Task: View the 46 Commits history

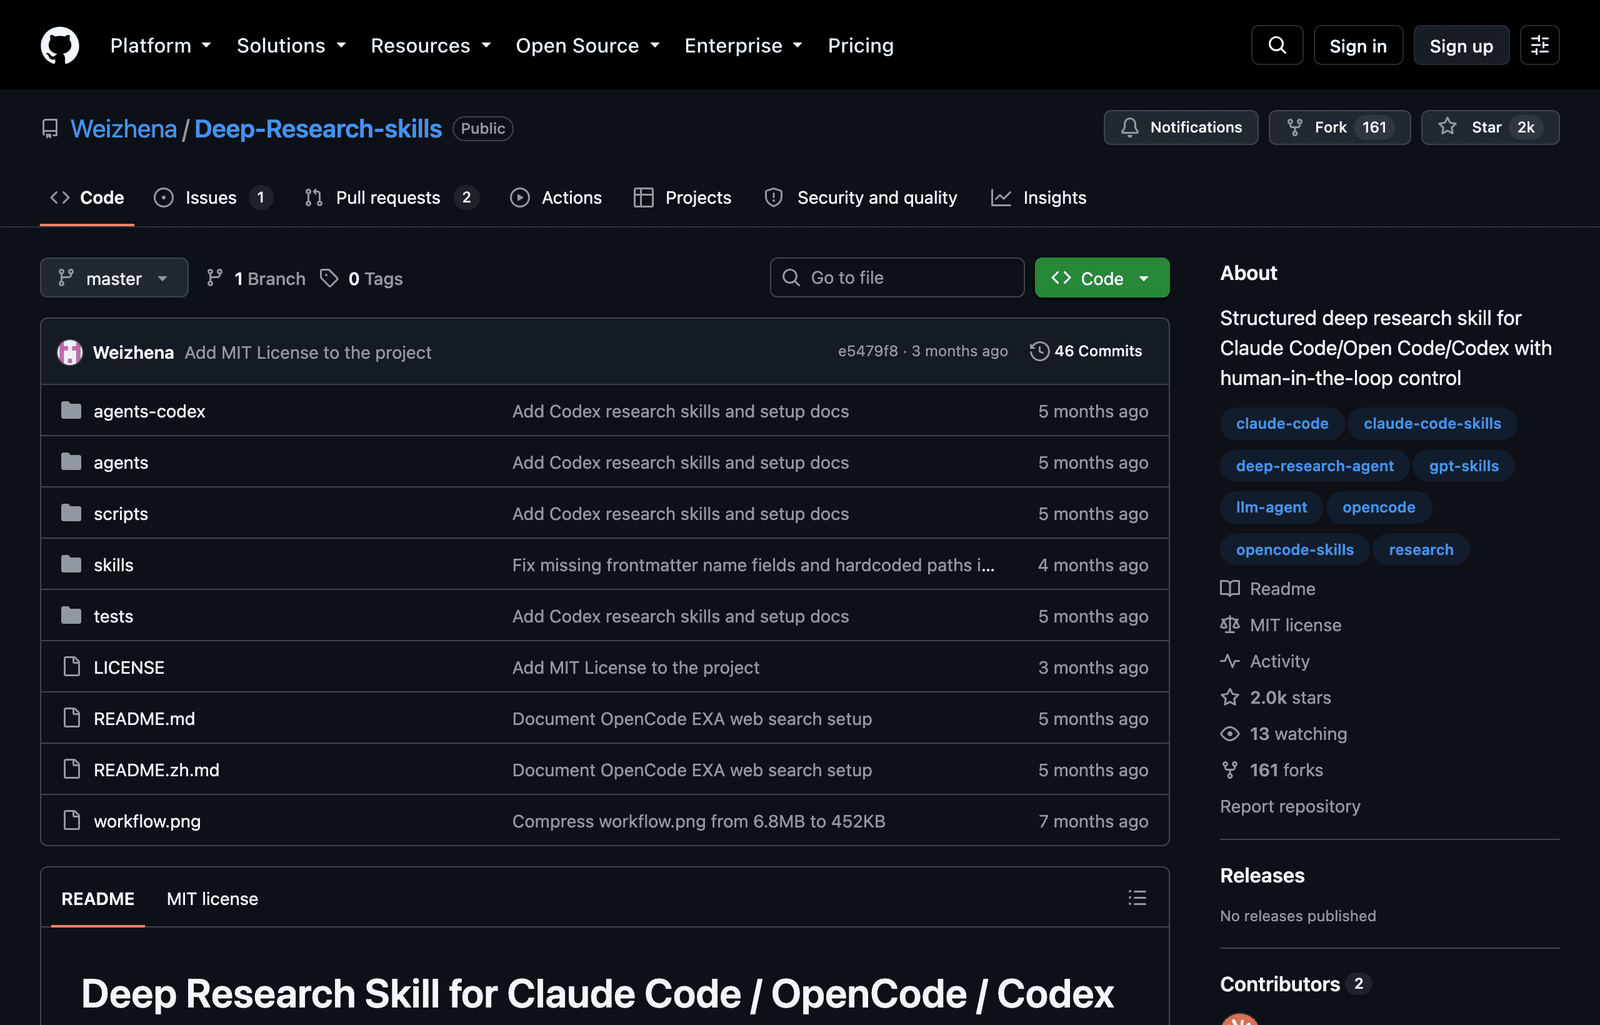Action: click(x=1086, y=351)
